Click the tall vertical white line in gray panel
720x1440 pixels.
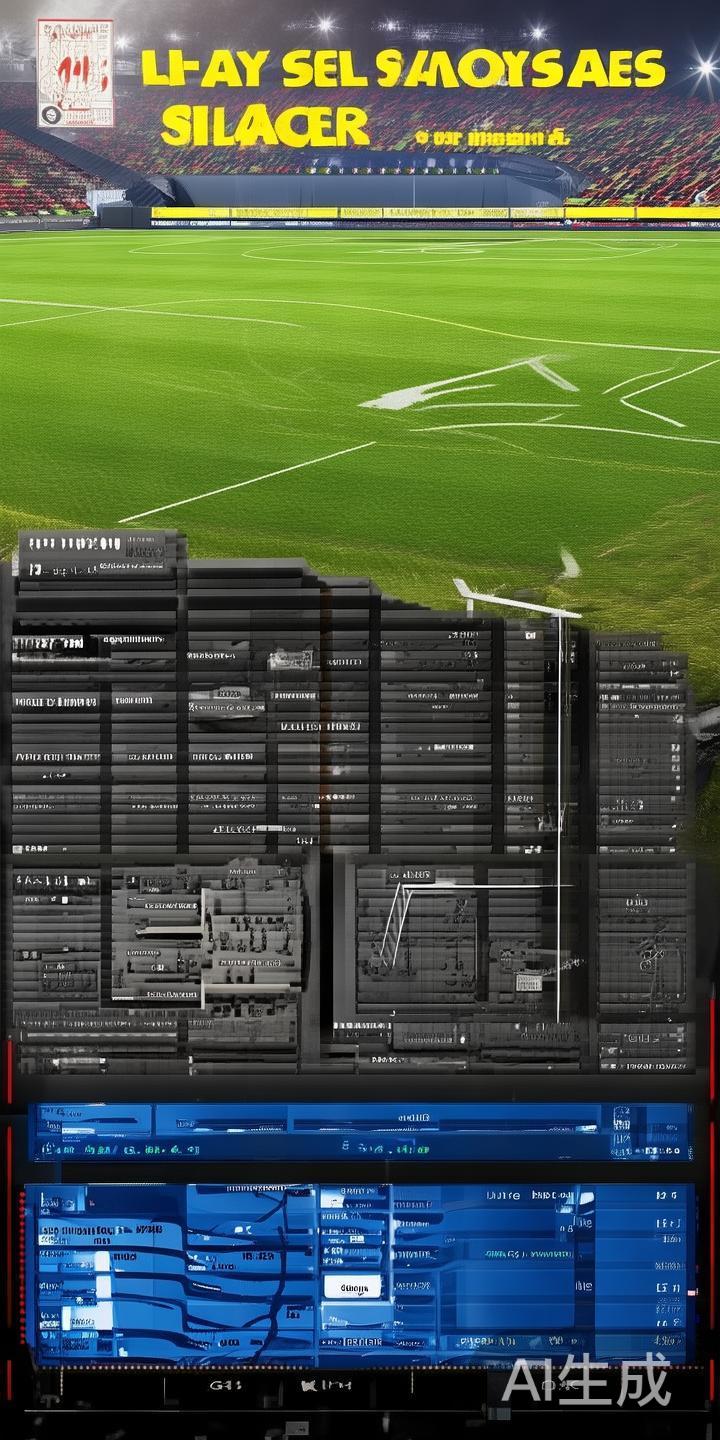(559, 800)
